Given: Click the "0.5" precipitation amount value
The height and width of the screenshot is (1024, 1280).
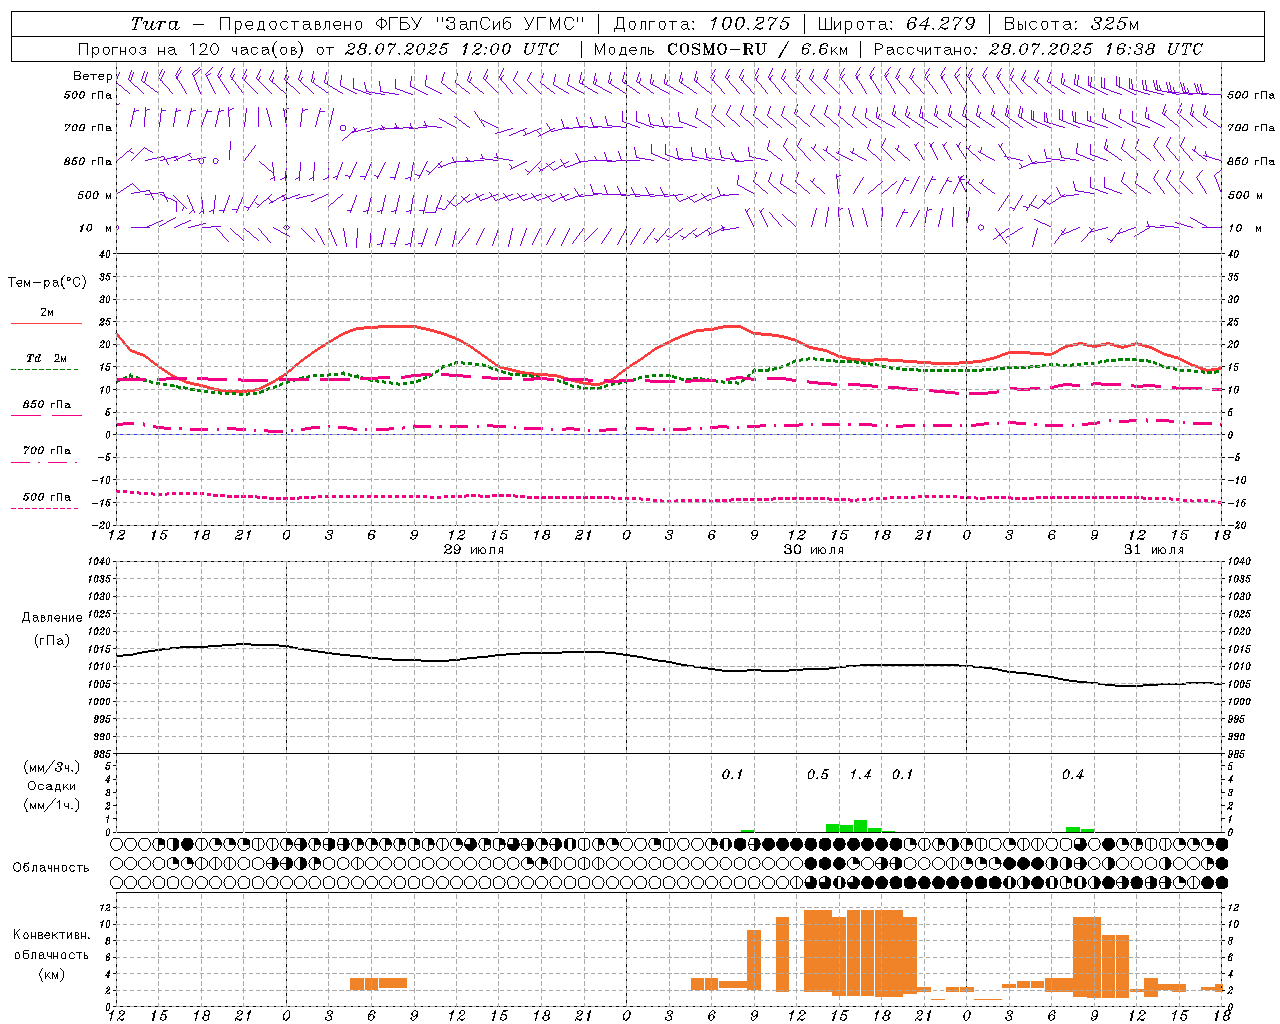Looking at the screenshot, I should [818, 775].
